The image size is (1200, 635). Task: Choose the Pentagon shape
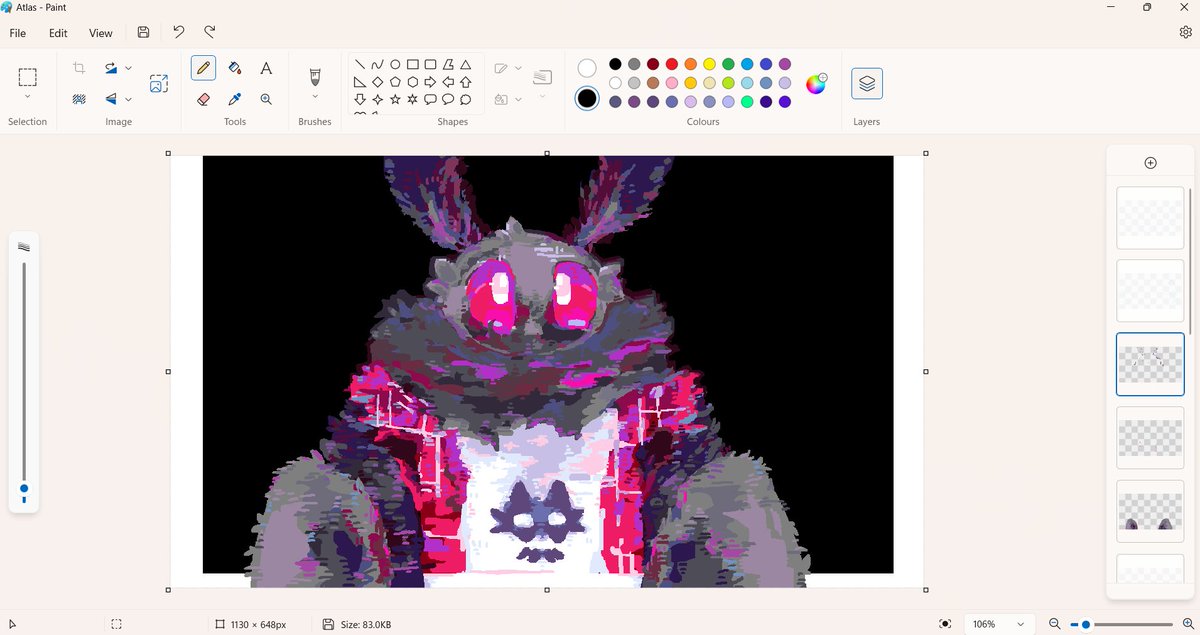coord(395,82)
